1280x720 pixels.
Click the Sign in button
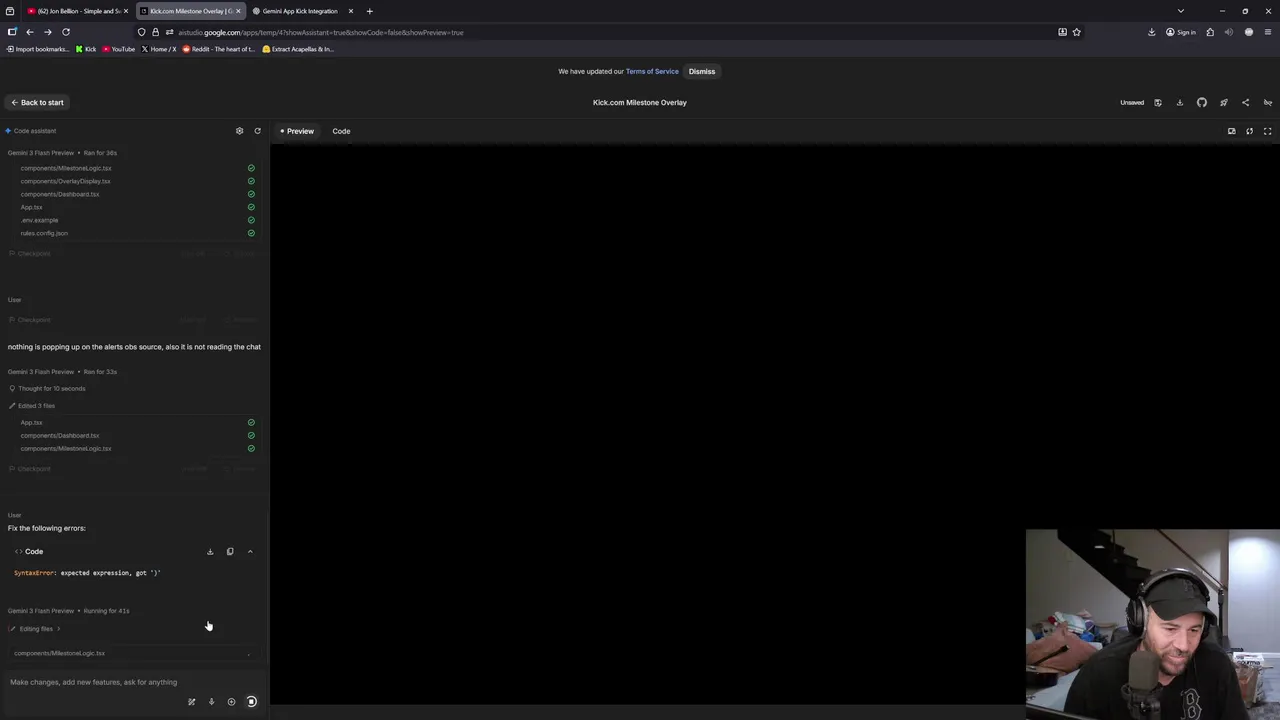1181,32
